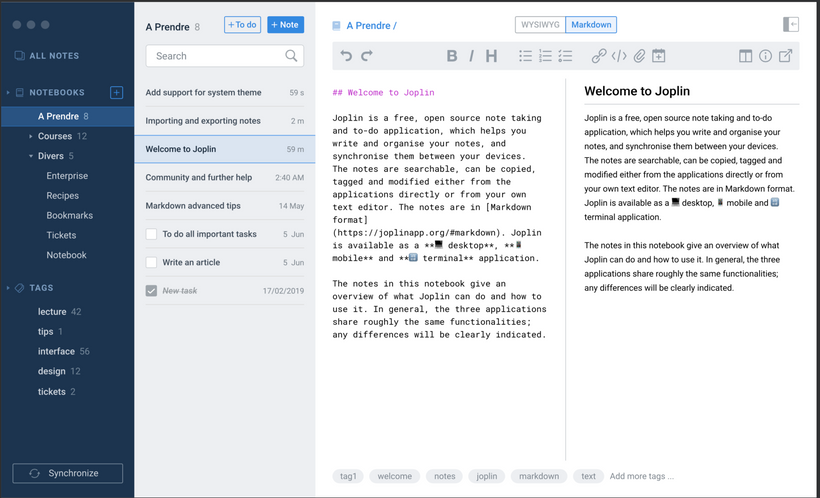
Task: Switch editor to Markdown mode
Action: pyautogui.click(x=591, y=25)
